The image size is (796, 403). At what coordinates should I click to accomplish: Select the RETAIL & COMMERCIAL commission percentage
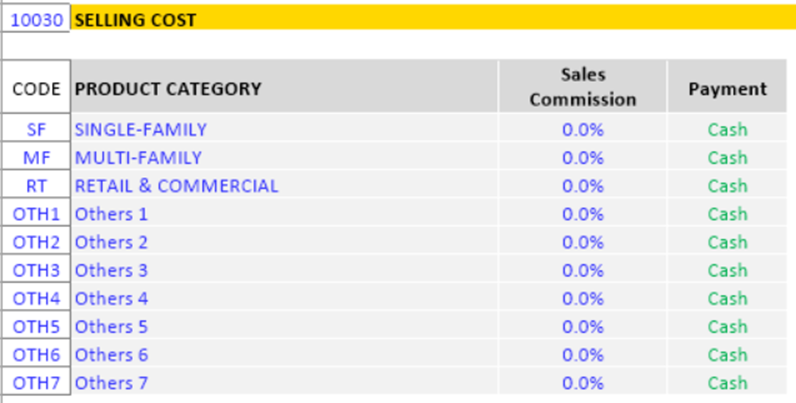pyautogui.click(x=583, y=186)
